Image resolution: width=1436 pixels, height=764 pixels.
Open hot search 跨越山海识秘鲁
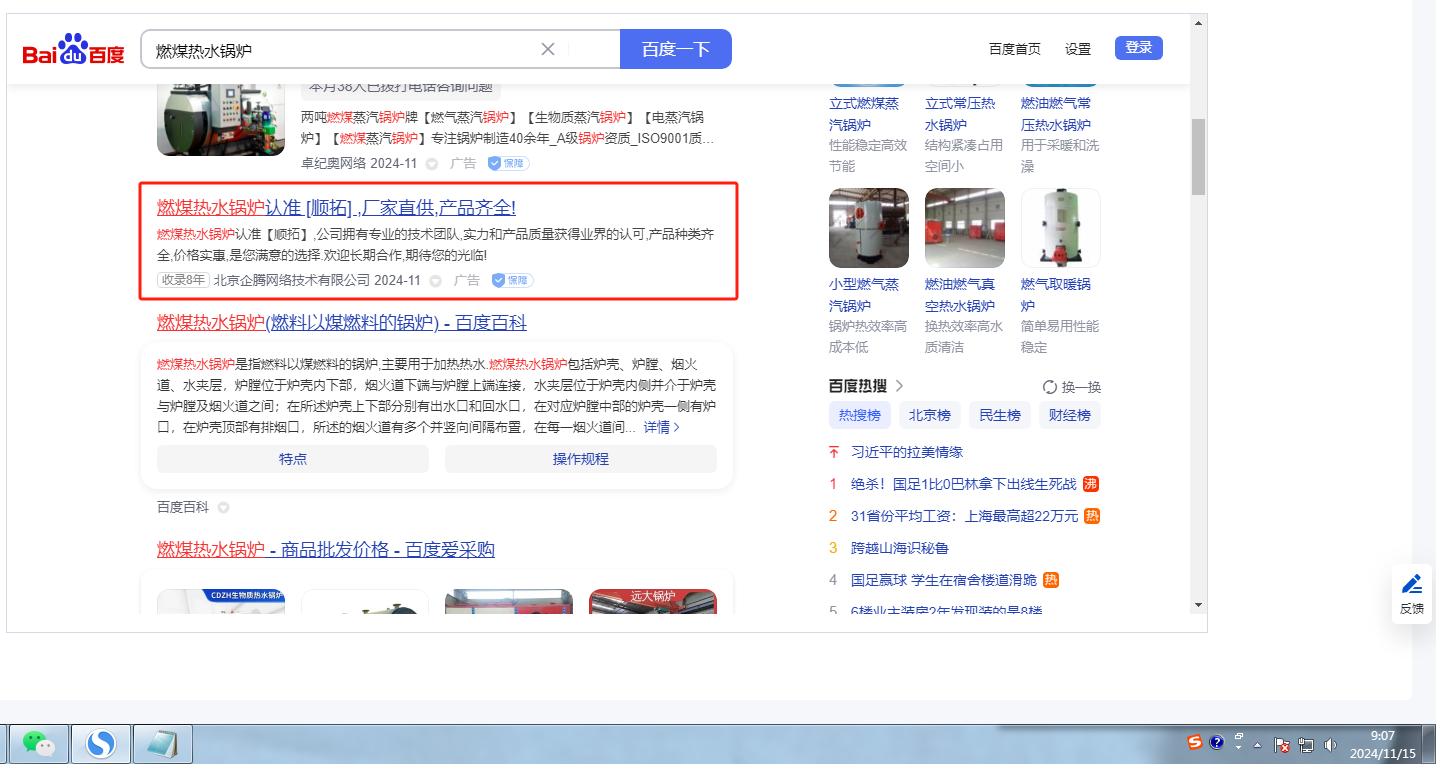[x=900, y=548]
